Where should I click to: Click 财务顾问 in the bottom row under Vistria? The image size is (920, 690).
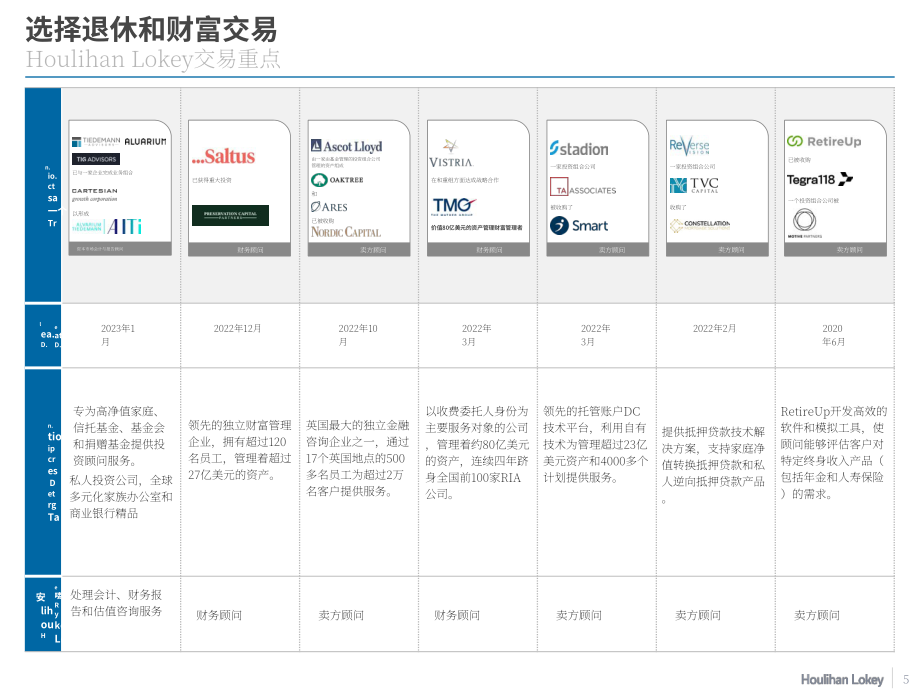coord(457,615)
